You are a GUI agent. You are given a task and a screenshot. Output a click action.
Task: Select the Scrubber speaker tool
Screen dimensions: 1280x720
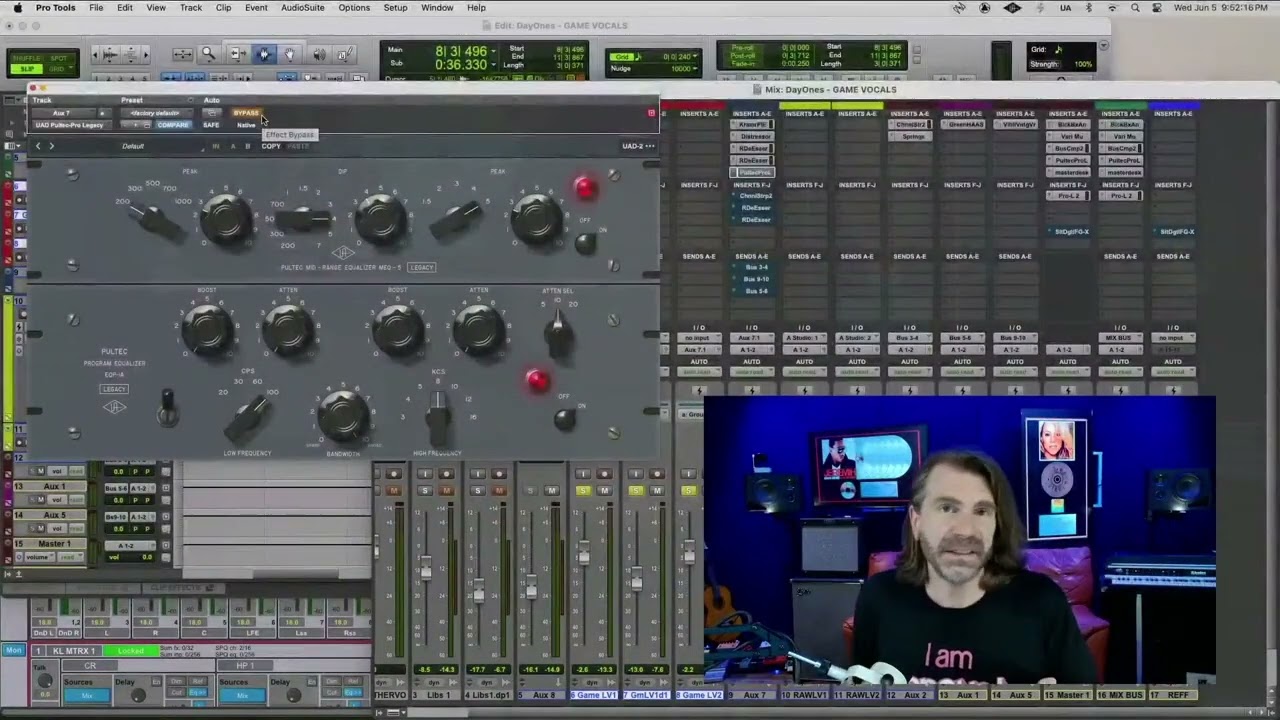pyautogui.click(x=318, y=54)
